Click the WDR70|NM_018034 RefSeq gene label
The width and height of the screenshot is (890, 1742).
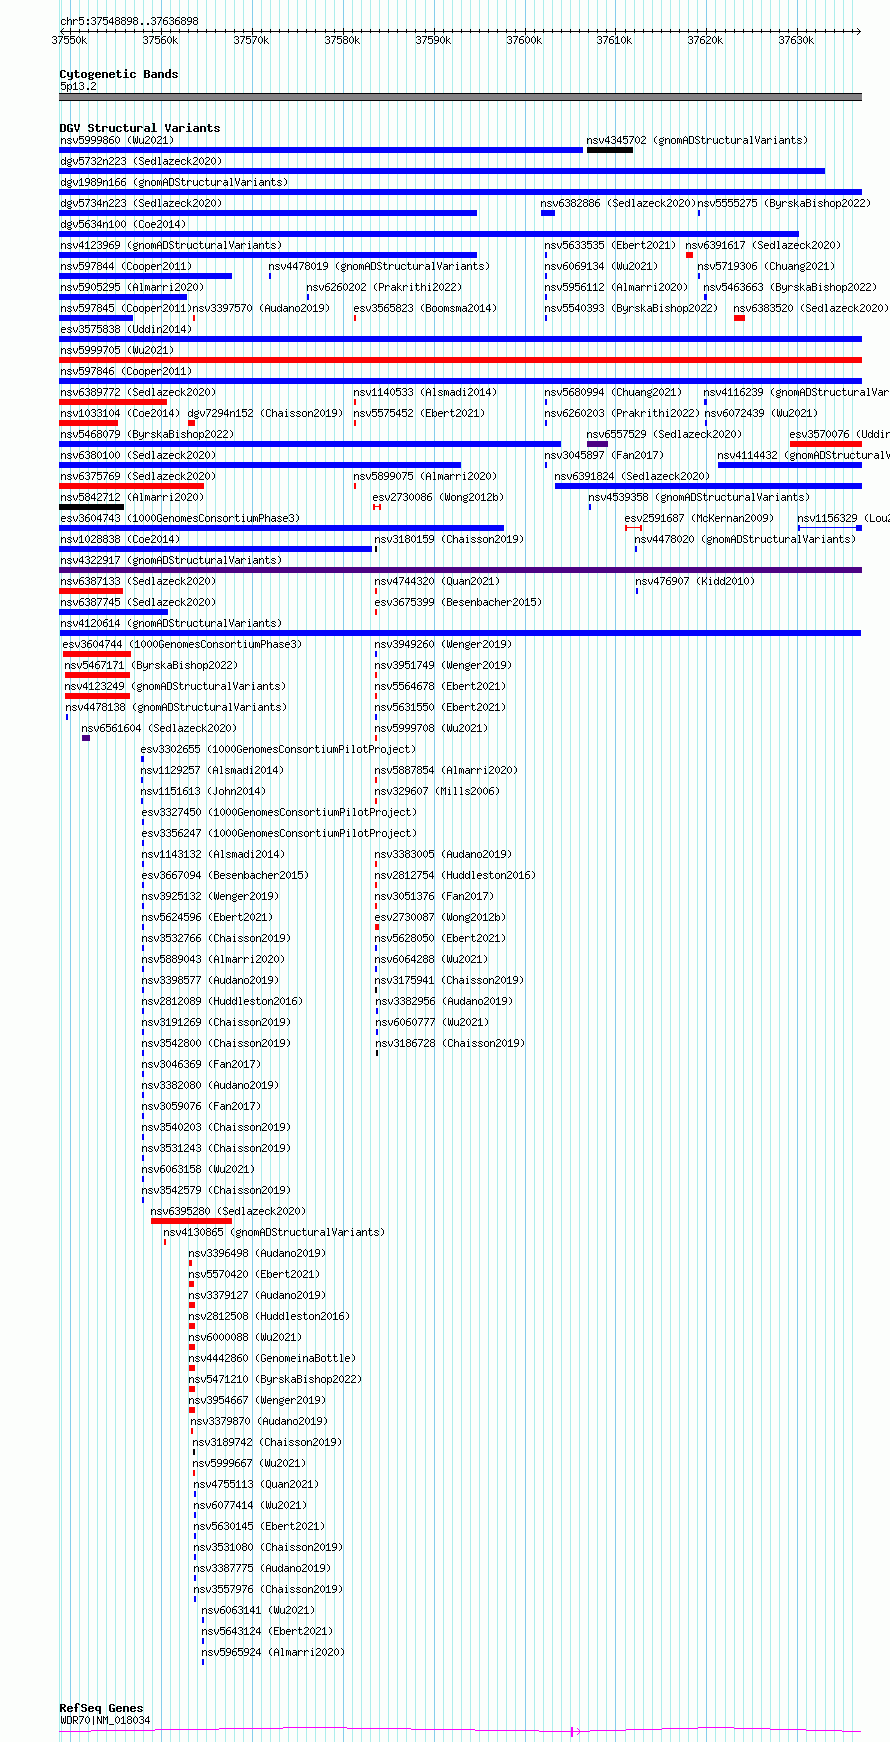point(105,1721)
